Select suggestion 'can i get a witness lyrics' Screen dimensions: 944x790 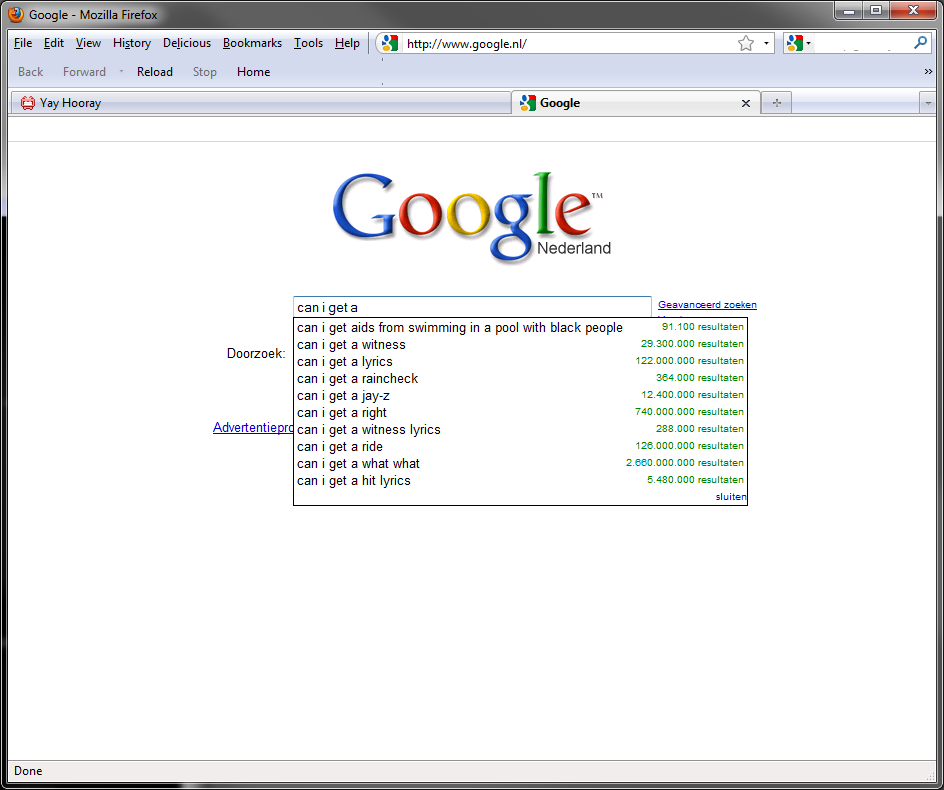520,429
